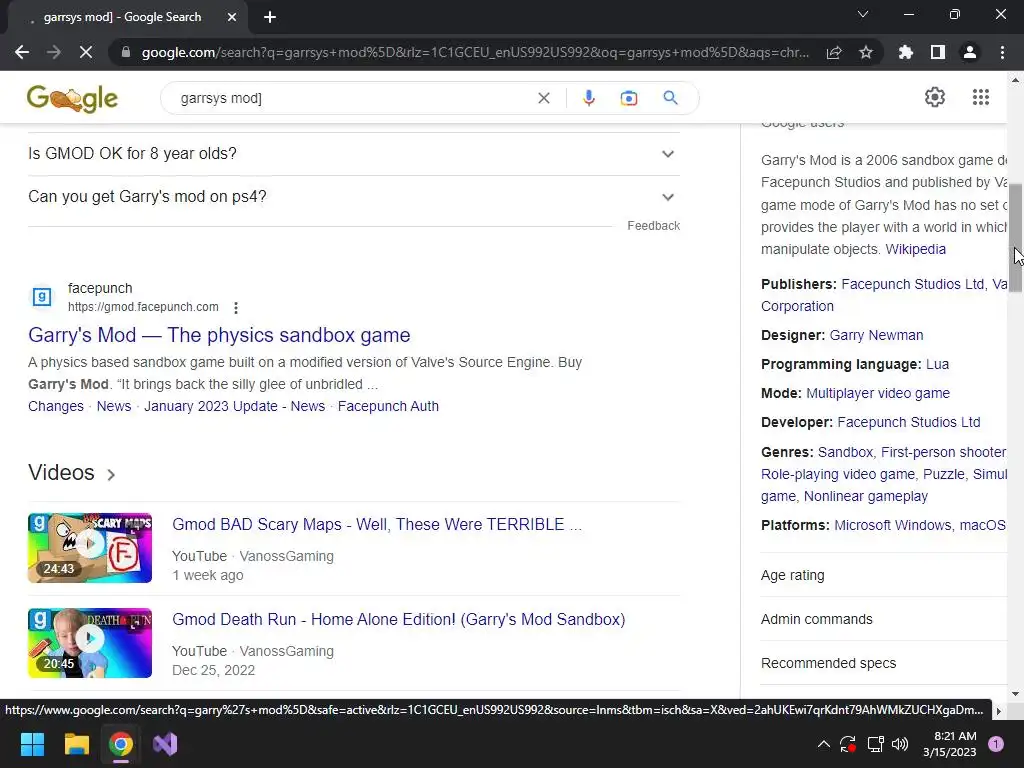This screenshot has height=768, width=1024.
Task: Click the scrollbar down arrow
Action: (x=1015, y=694)
